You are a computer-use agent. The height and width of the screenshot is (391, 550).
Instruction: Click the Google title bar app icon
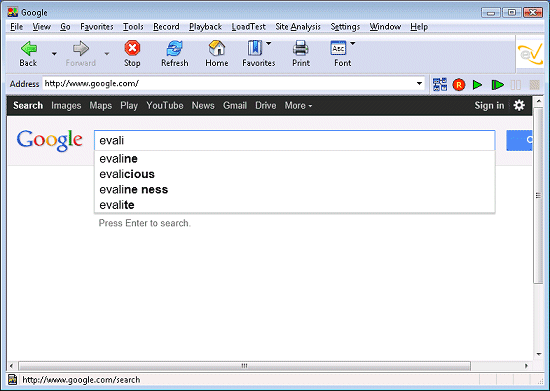coord(13,12)
